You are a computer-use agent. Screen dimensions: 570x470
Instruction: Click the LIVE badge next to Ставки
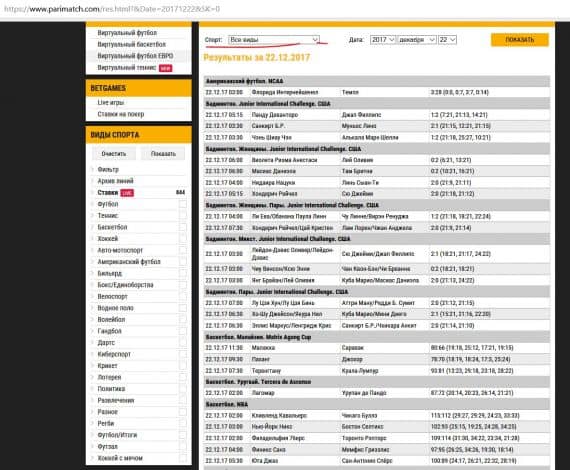click(x=127, y=193)
